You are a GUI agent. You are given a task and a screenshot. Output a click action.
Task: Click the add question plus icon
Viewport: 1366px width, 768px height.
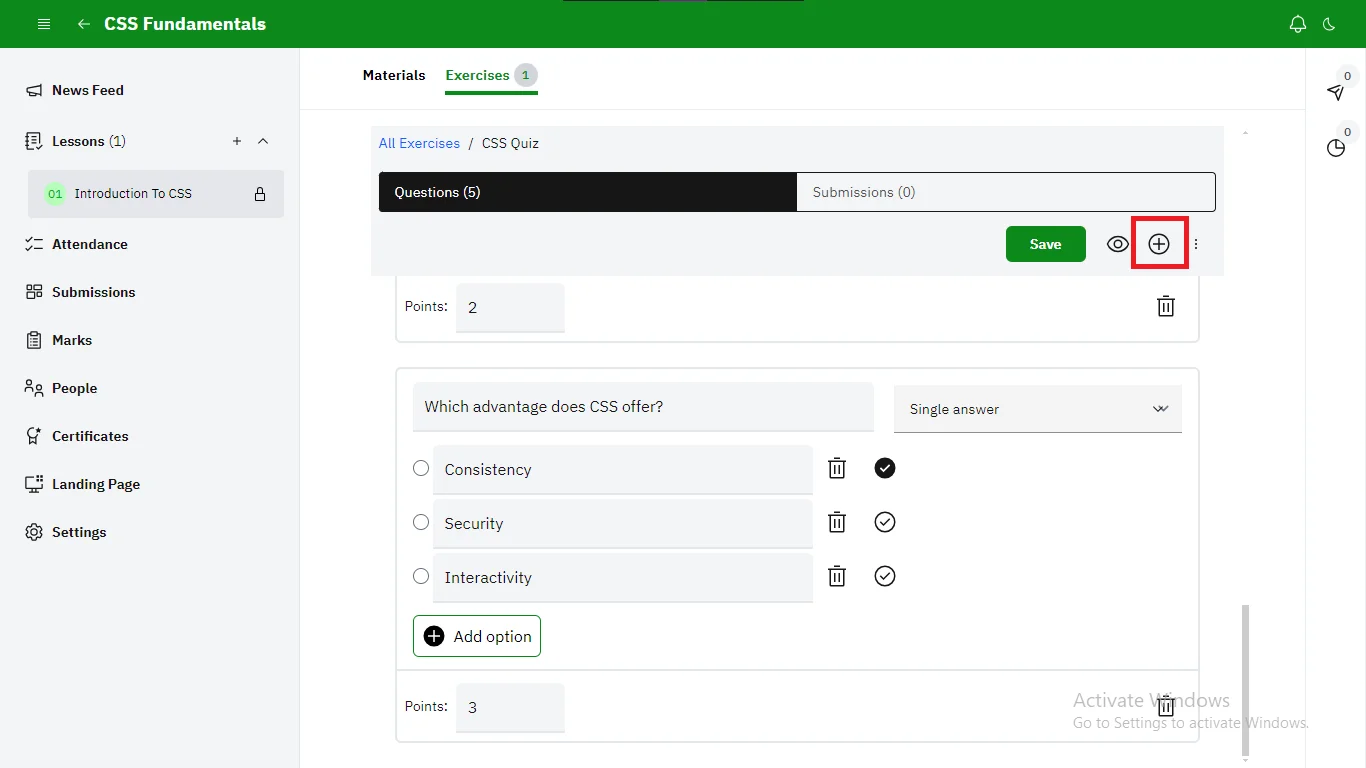tap(1158, 244)
